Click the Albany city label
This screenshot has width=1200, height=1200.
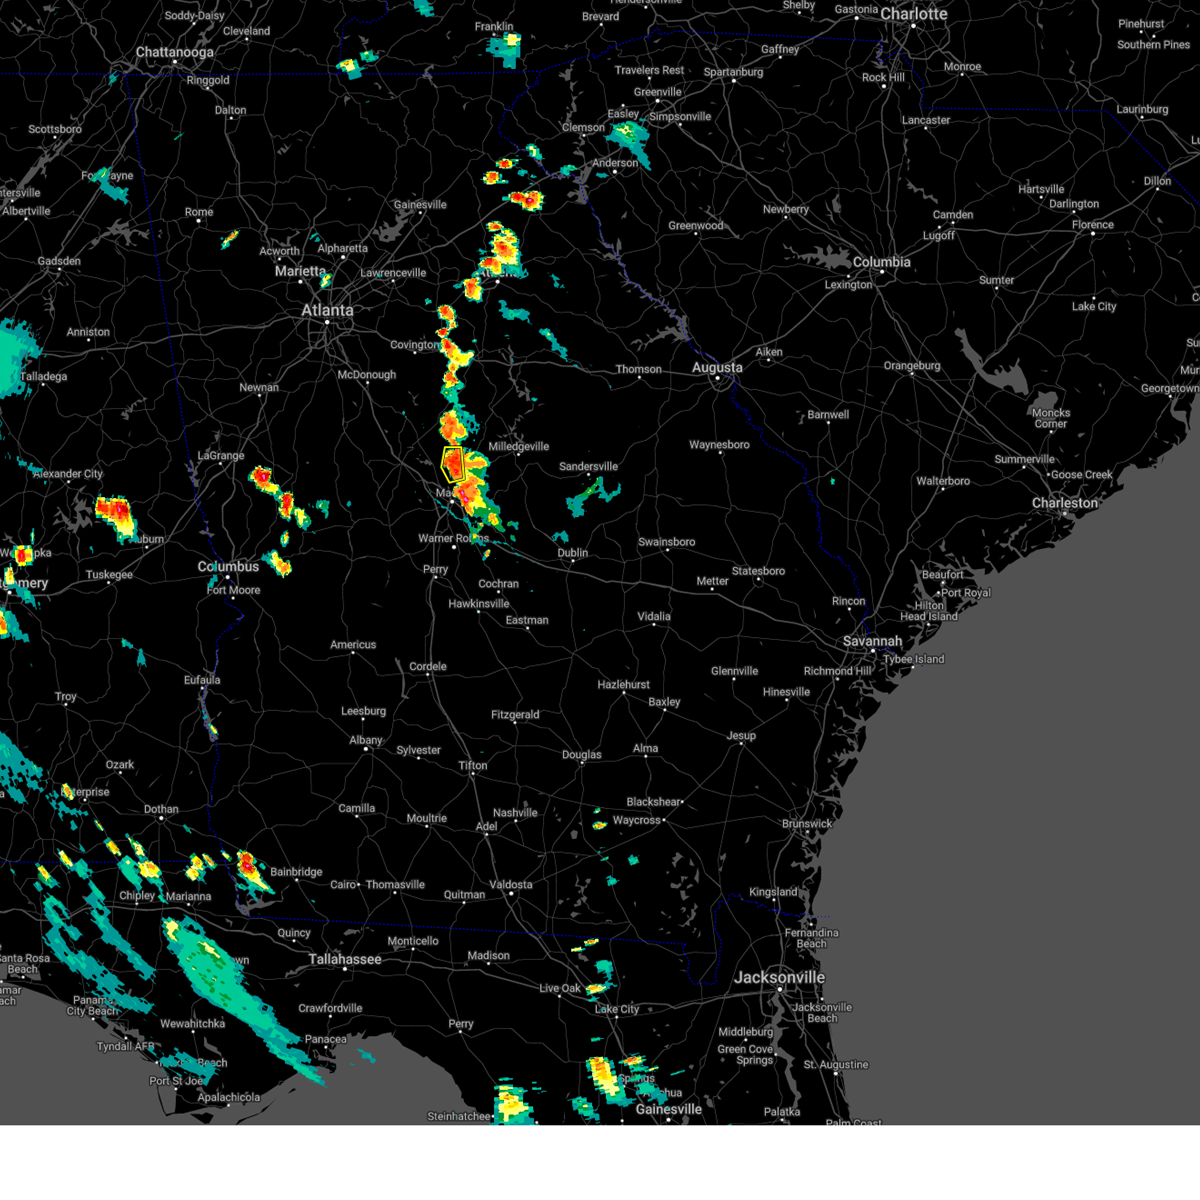click(366, 741)
